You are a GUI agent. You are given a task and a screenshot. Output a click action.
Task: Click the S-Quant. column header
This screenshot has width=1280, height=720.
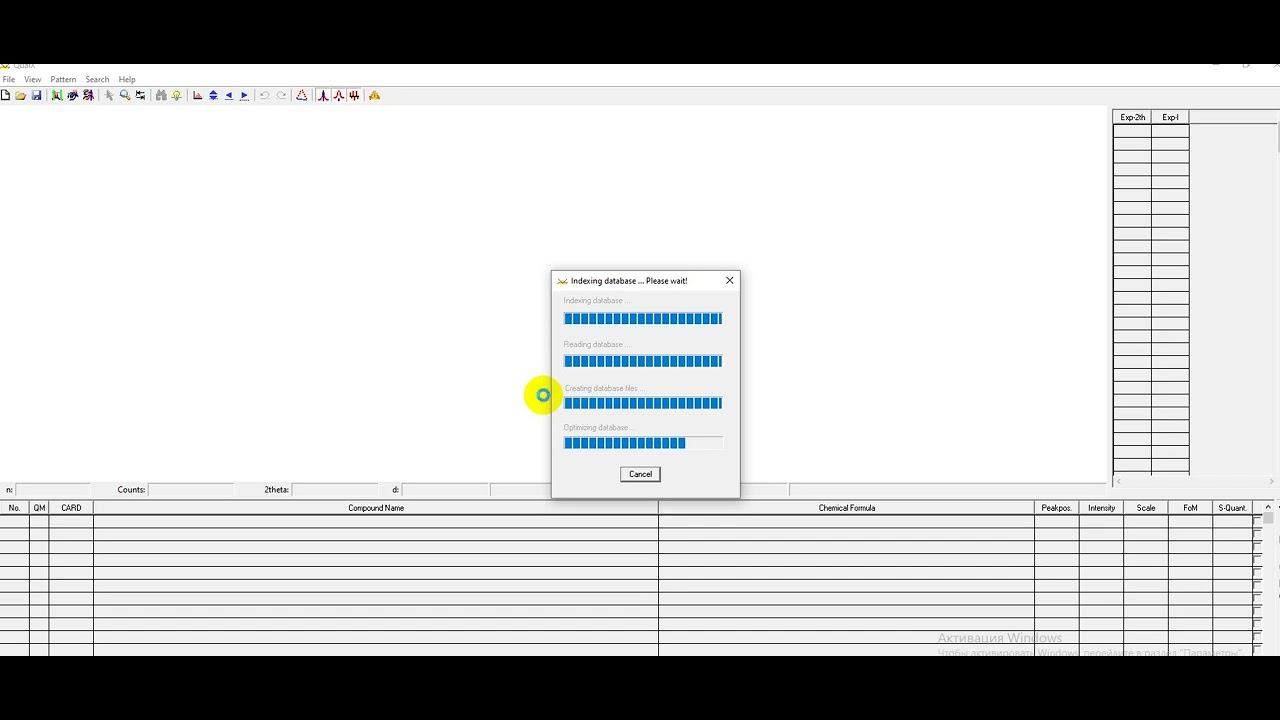click(1232, 508)
